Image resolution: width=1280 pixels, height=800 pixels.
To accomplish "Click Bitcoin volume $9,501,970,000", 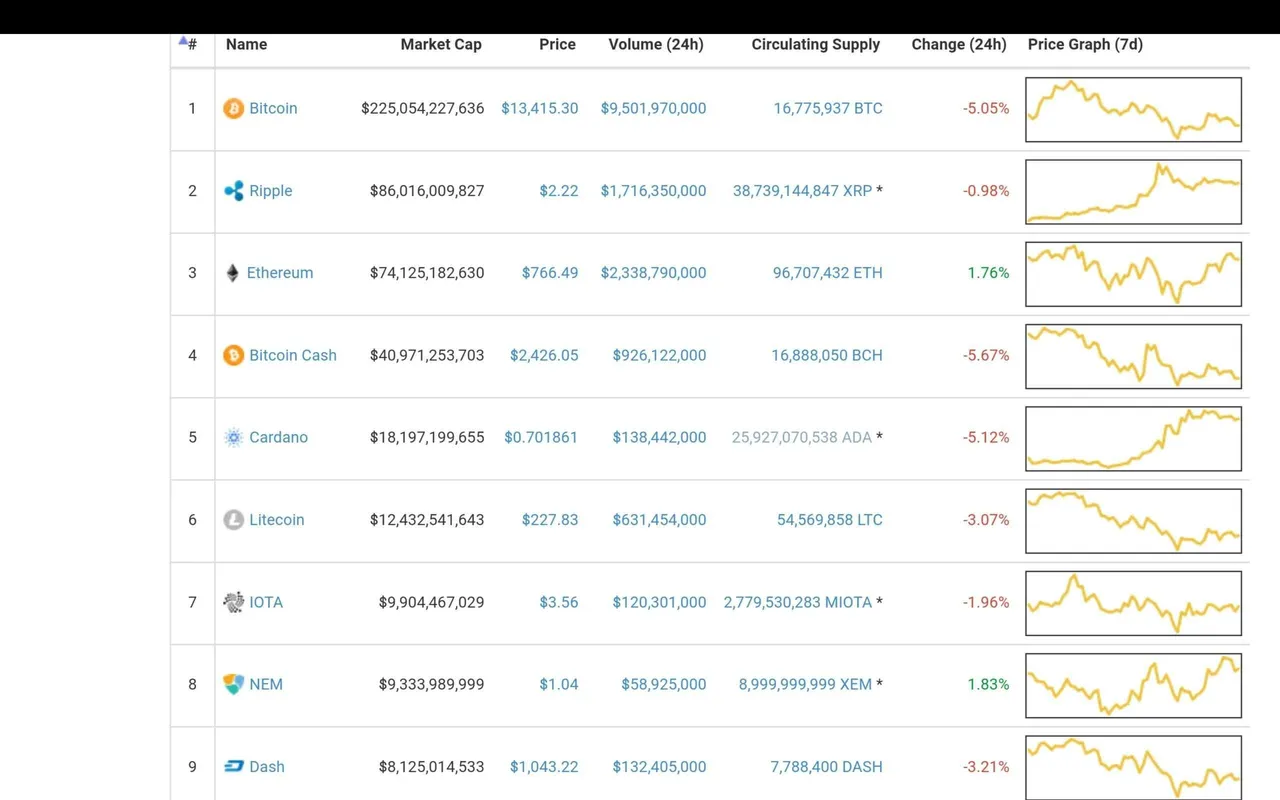I will [x=653, y=108].
